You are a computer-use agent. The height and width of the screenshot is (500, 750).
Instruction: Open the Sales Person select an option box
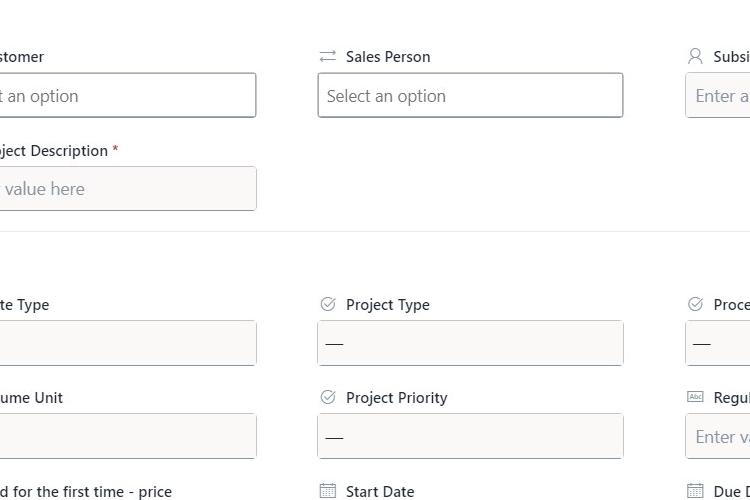(x=470, y=95)
